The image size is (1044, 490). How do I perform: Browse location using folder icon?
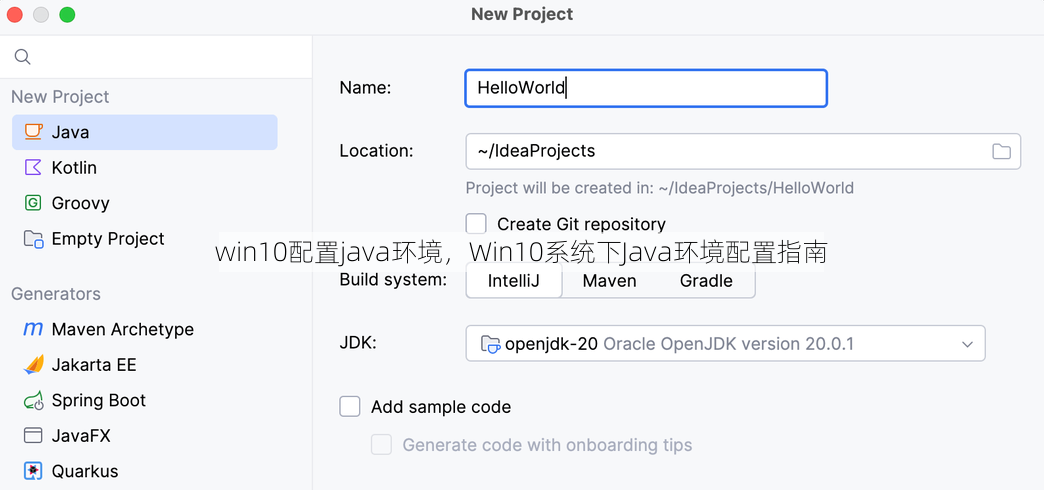[1001, 151]
